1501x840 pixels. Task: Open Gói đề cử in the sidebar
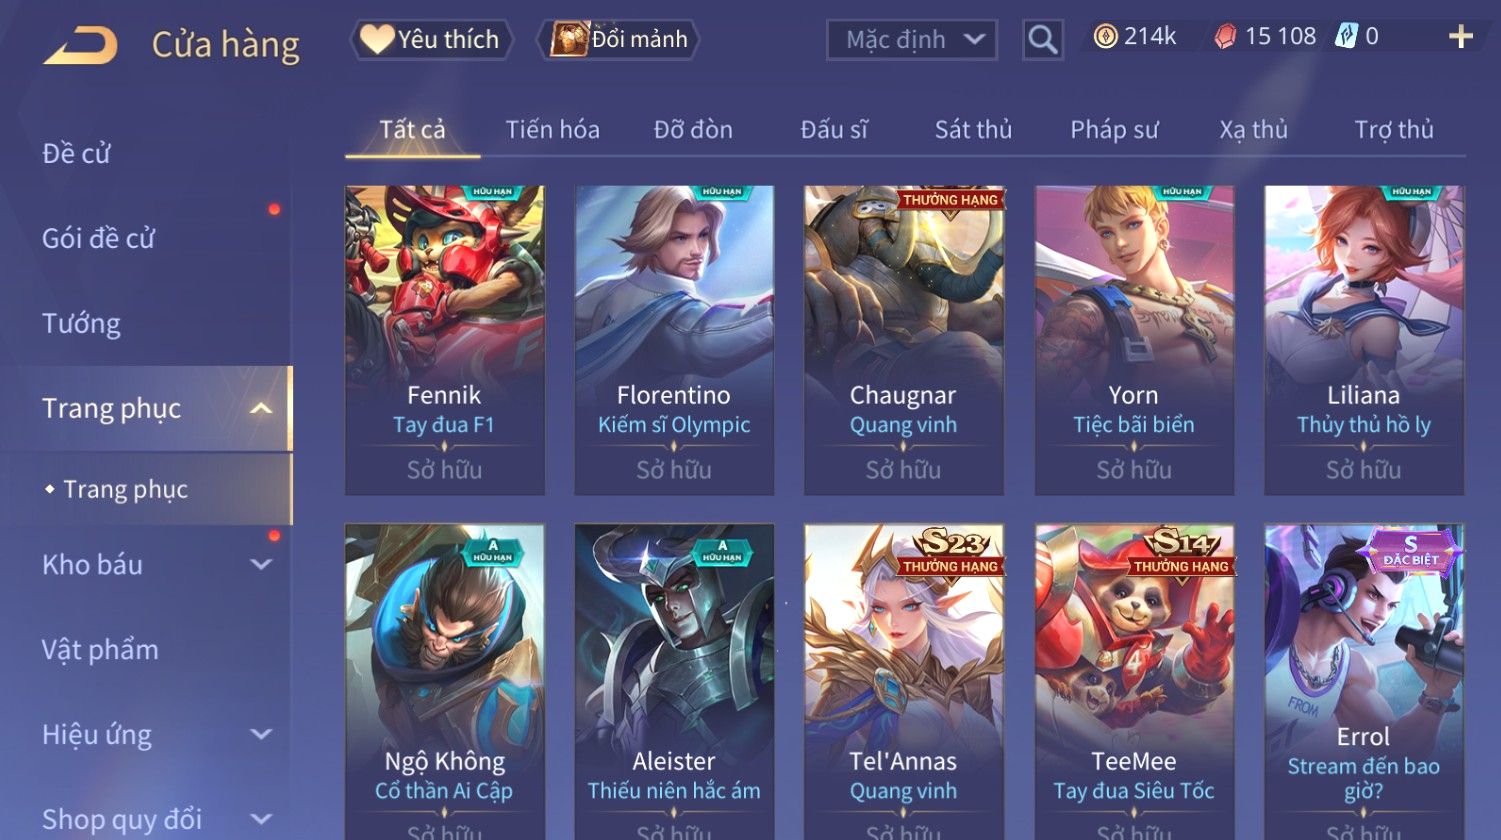coord(98,238)
